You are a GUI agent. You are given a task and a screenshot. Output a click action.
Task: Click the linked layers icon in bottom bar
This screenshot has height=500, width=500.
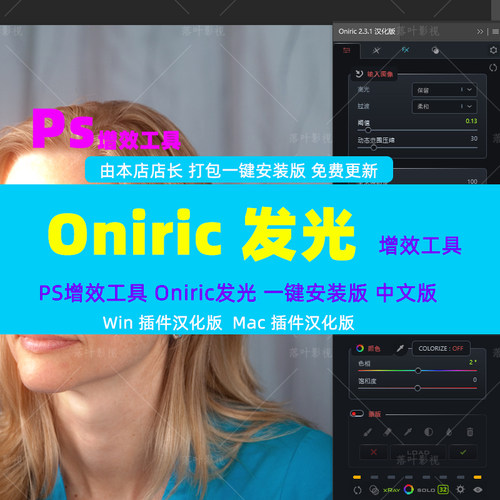(x=374, y=490)
